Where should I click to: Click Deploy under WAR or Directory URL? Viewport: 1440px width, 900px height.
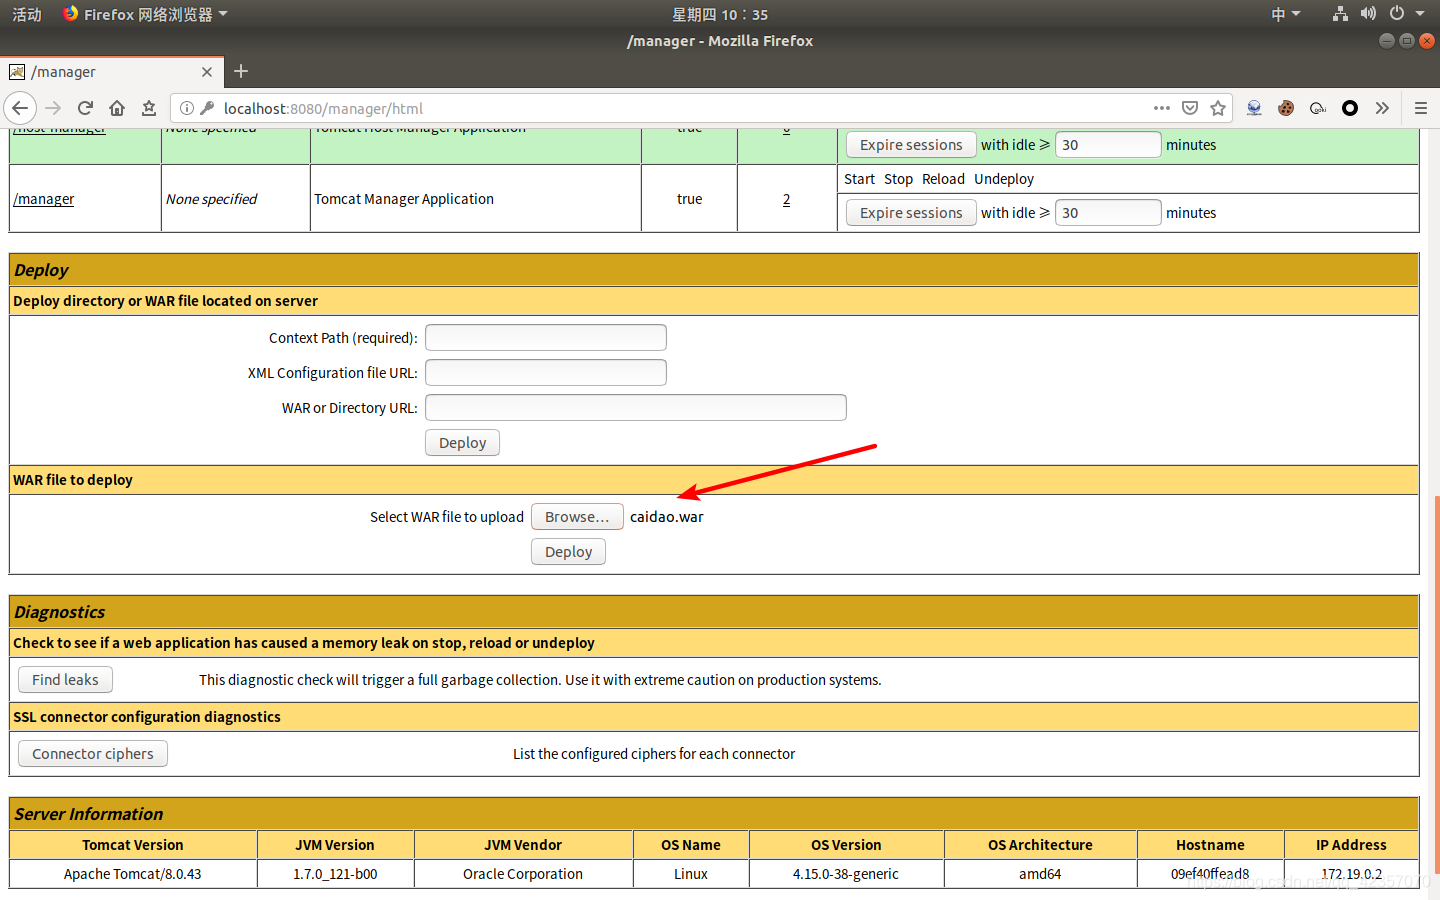tap(462, 443)
